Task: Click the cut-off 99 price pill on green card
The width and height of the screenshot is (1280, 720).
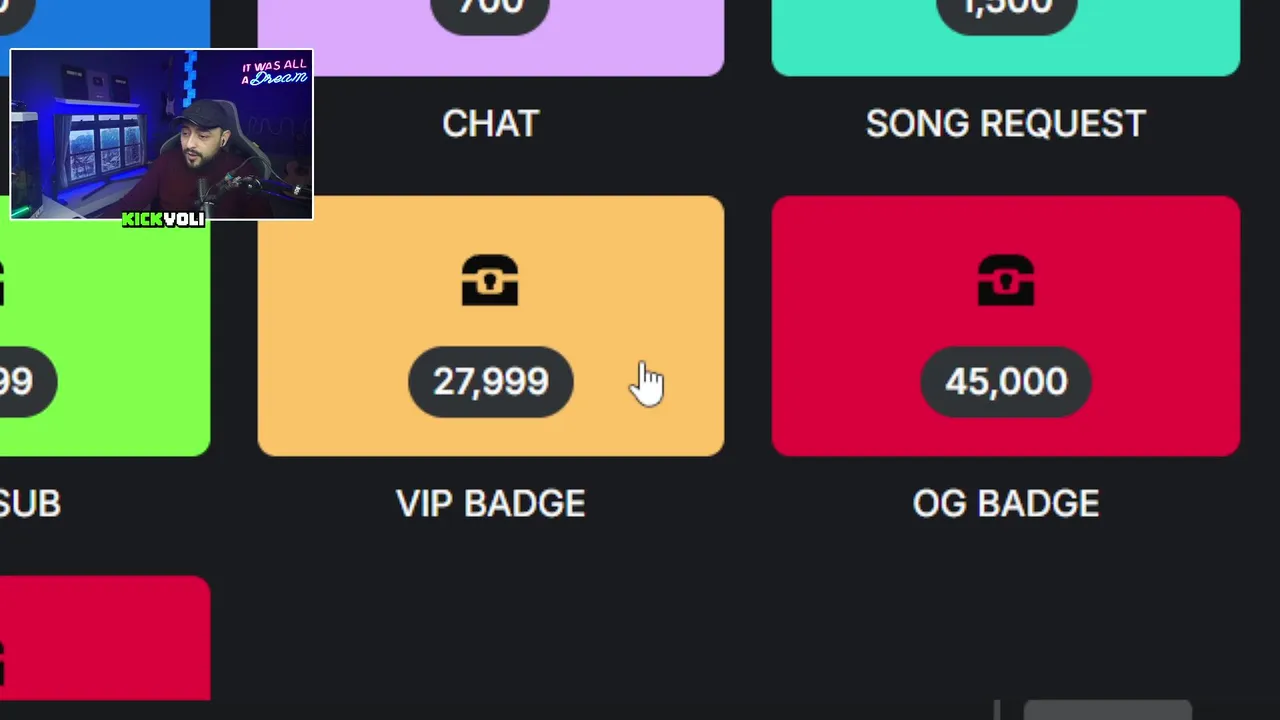Action: (x=22, y=381)
